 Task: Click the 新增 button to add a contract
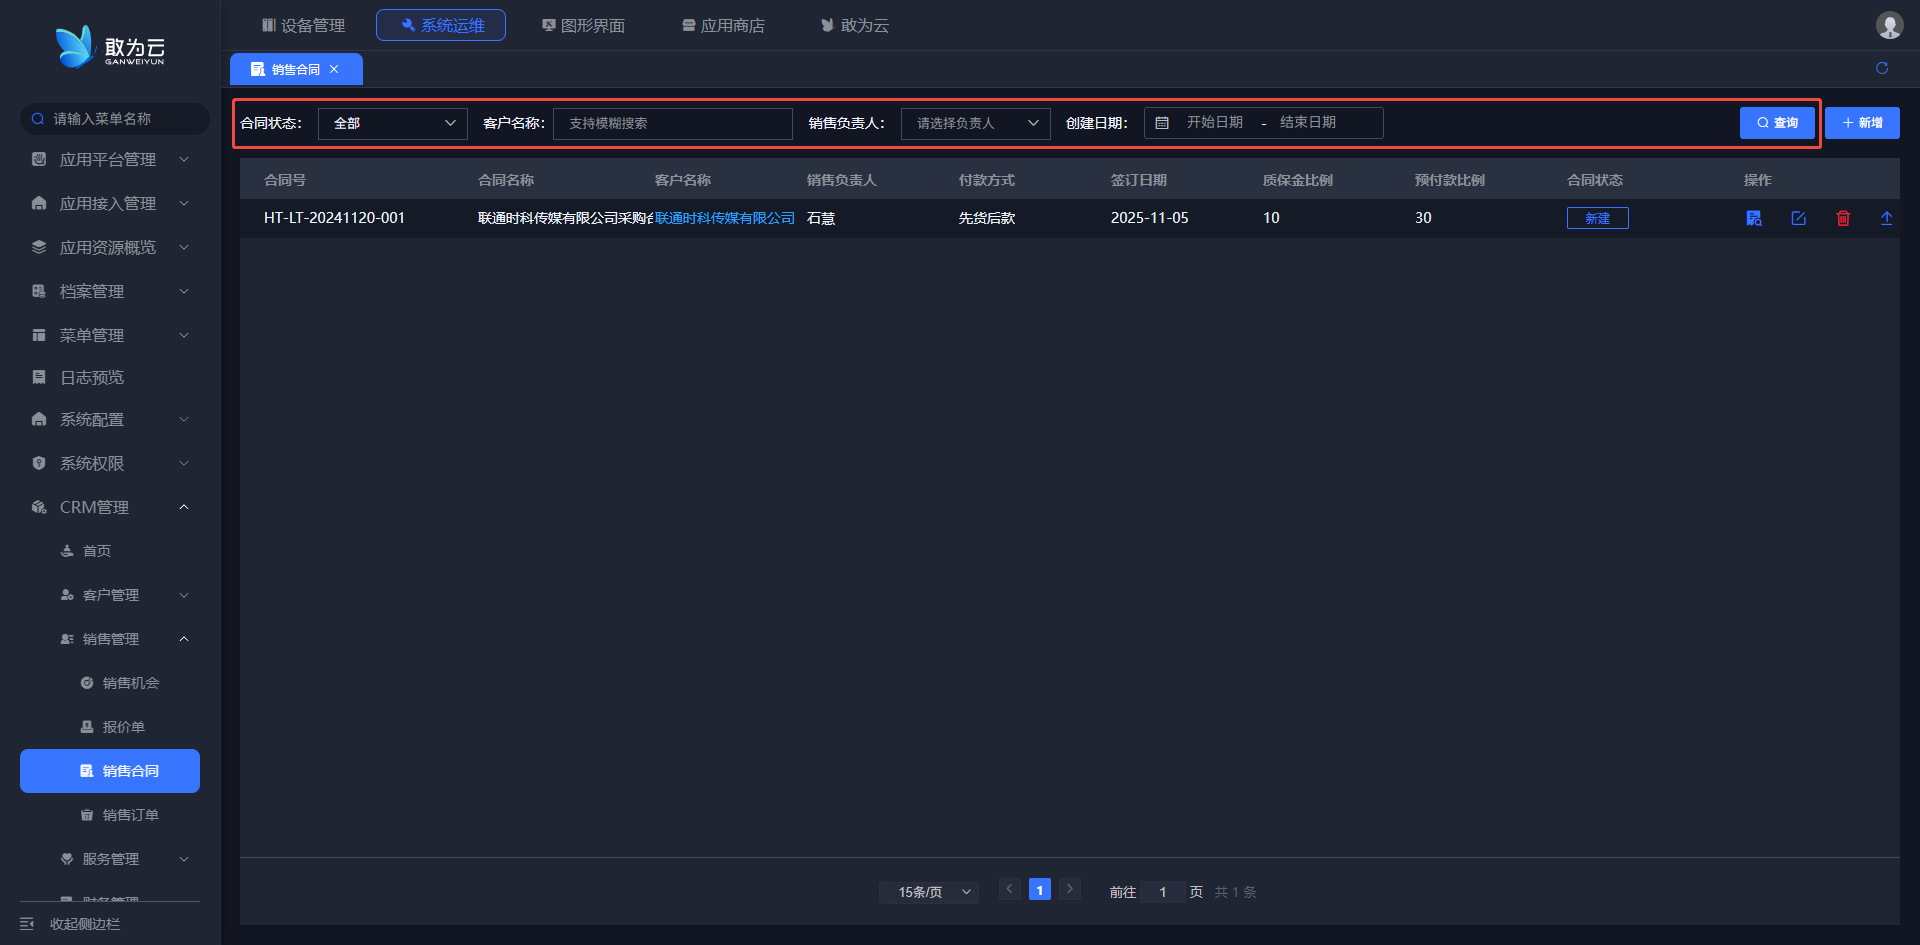point(1862,123)
